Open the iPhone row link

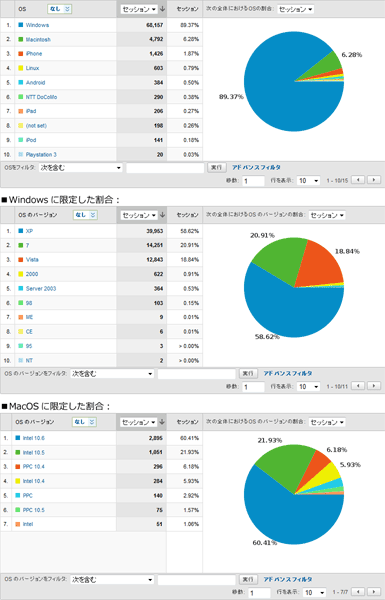point(34,54)
